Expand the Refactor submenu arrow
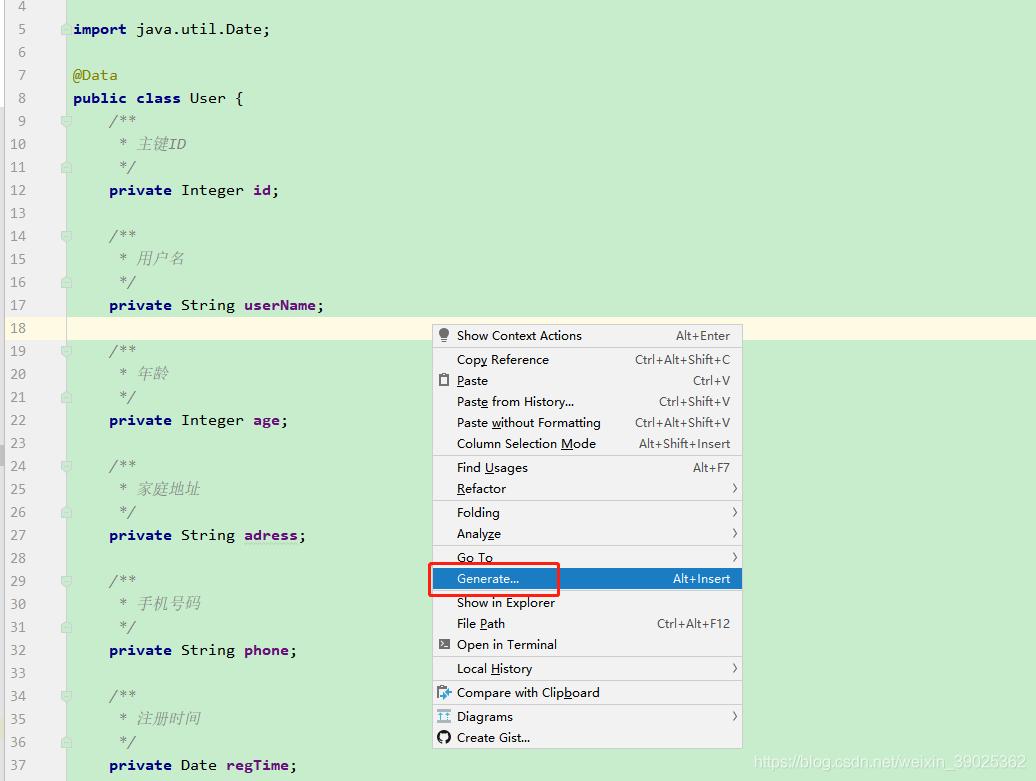Screen dimensions: 1036x781 [734, 488]
